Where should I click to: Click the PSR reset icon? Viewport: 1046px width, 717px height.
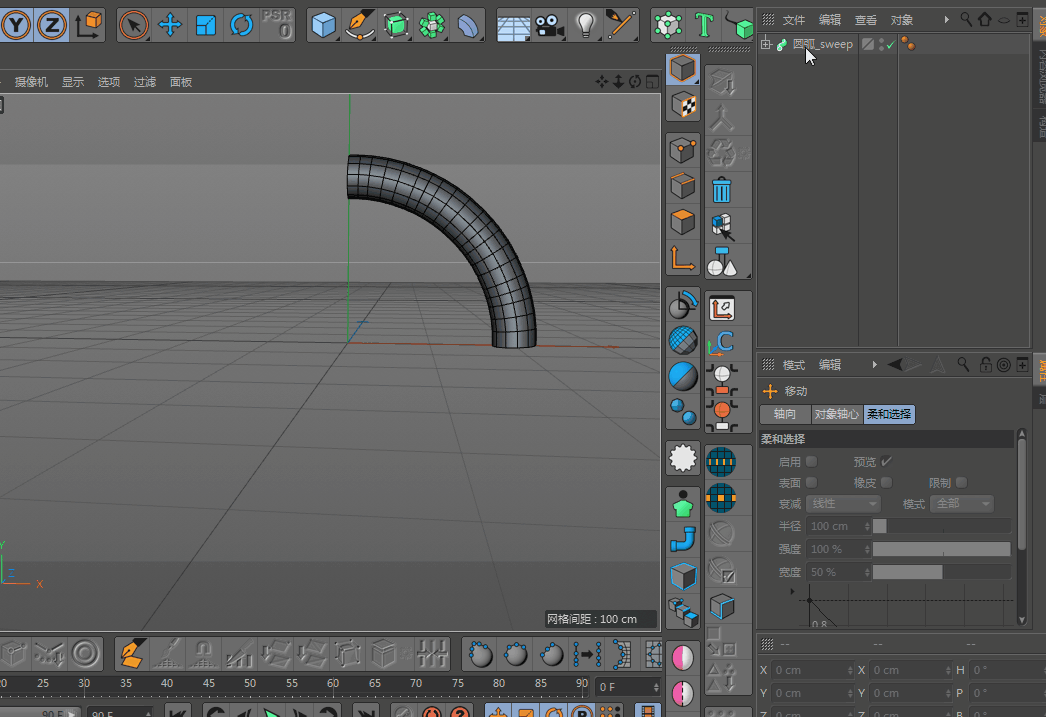[x=277, y=25]
